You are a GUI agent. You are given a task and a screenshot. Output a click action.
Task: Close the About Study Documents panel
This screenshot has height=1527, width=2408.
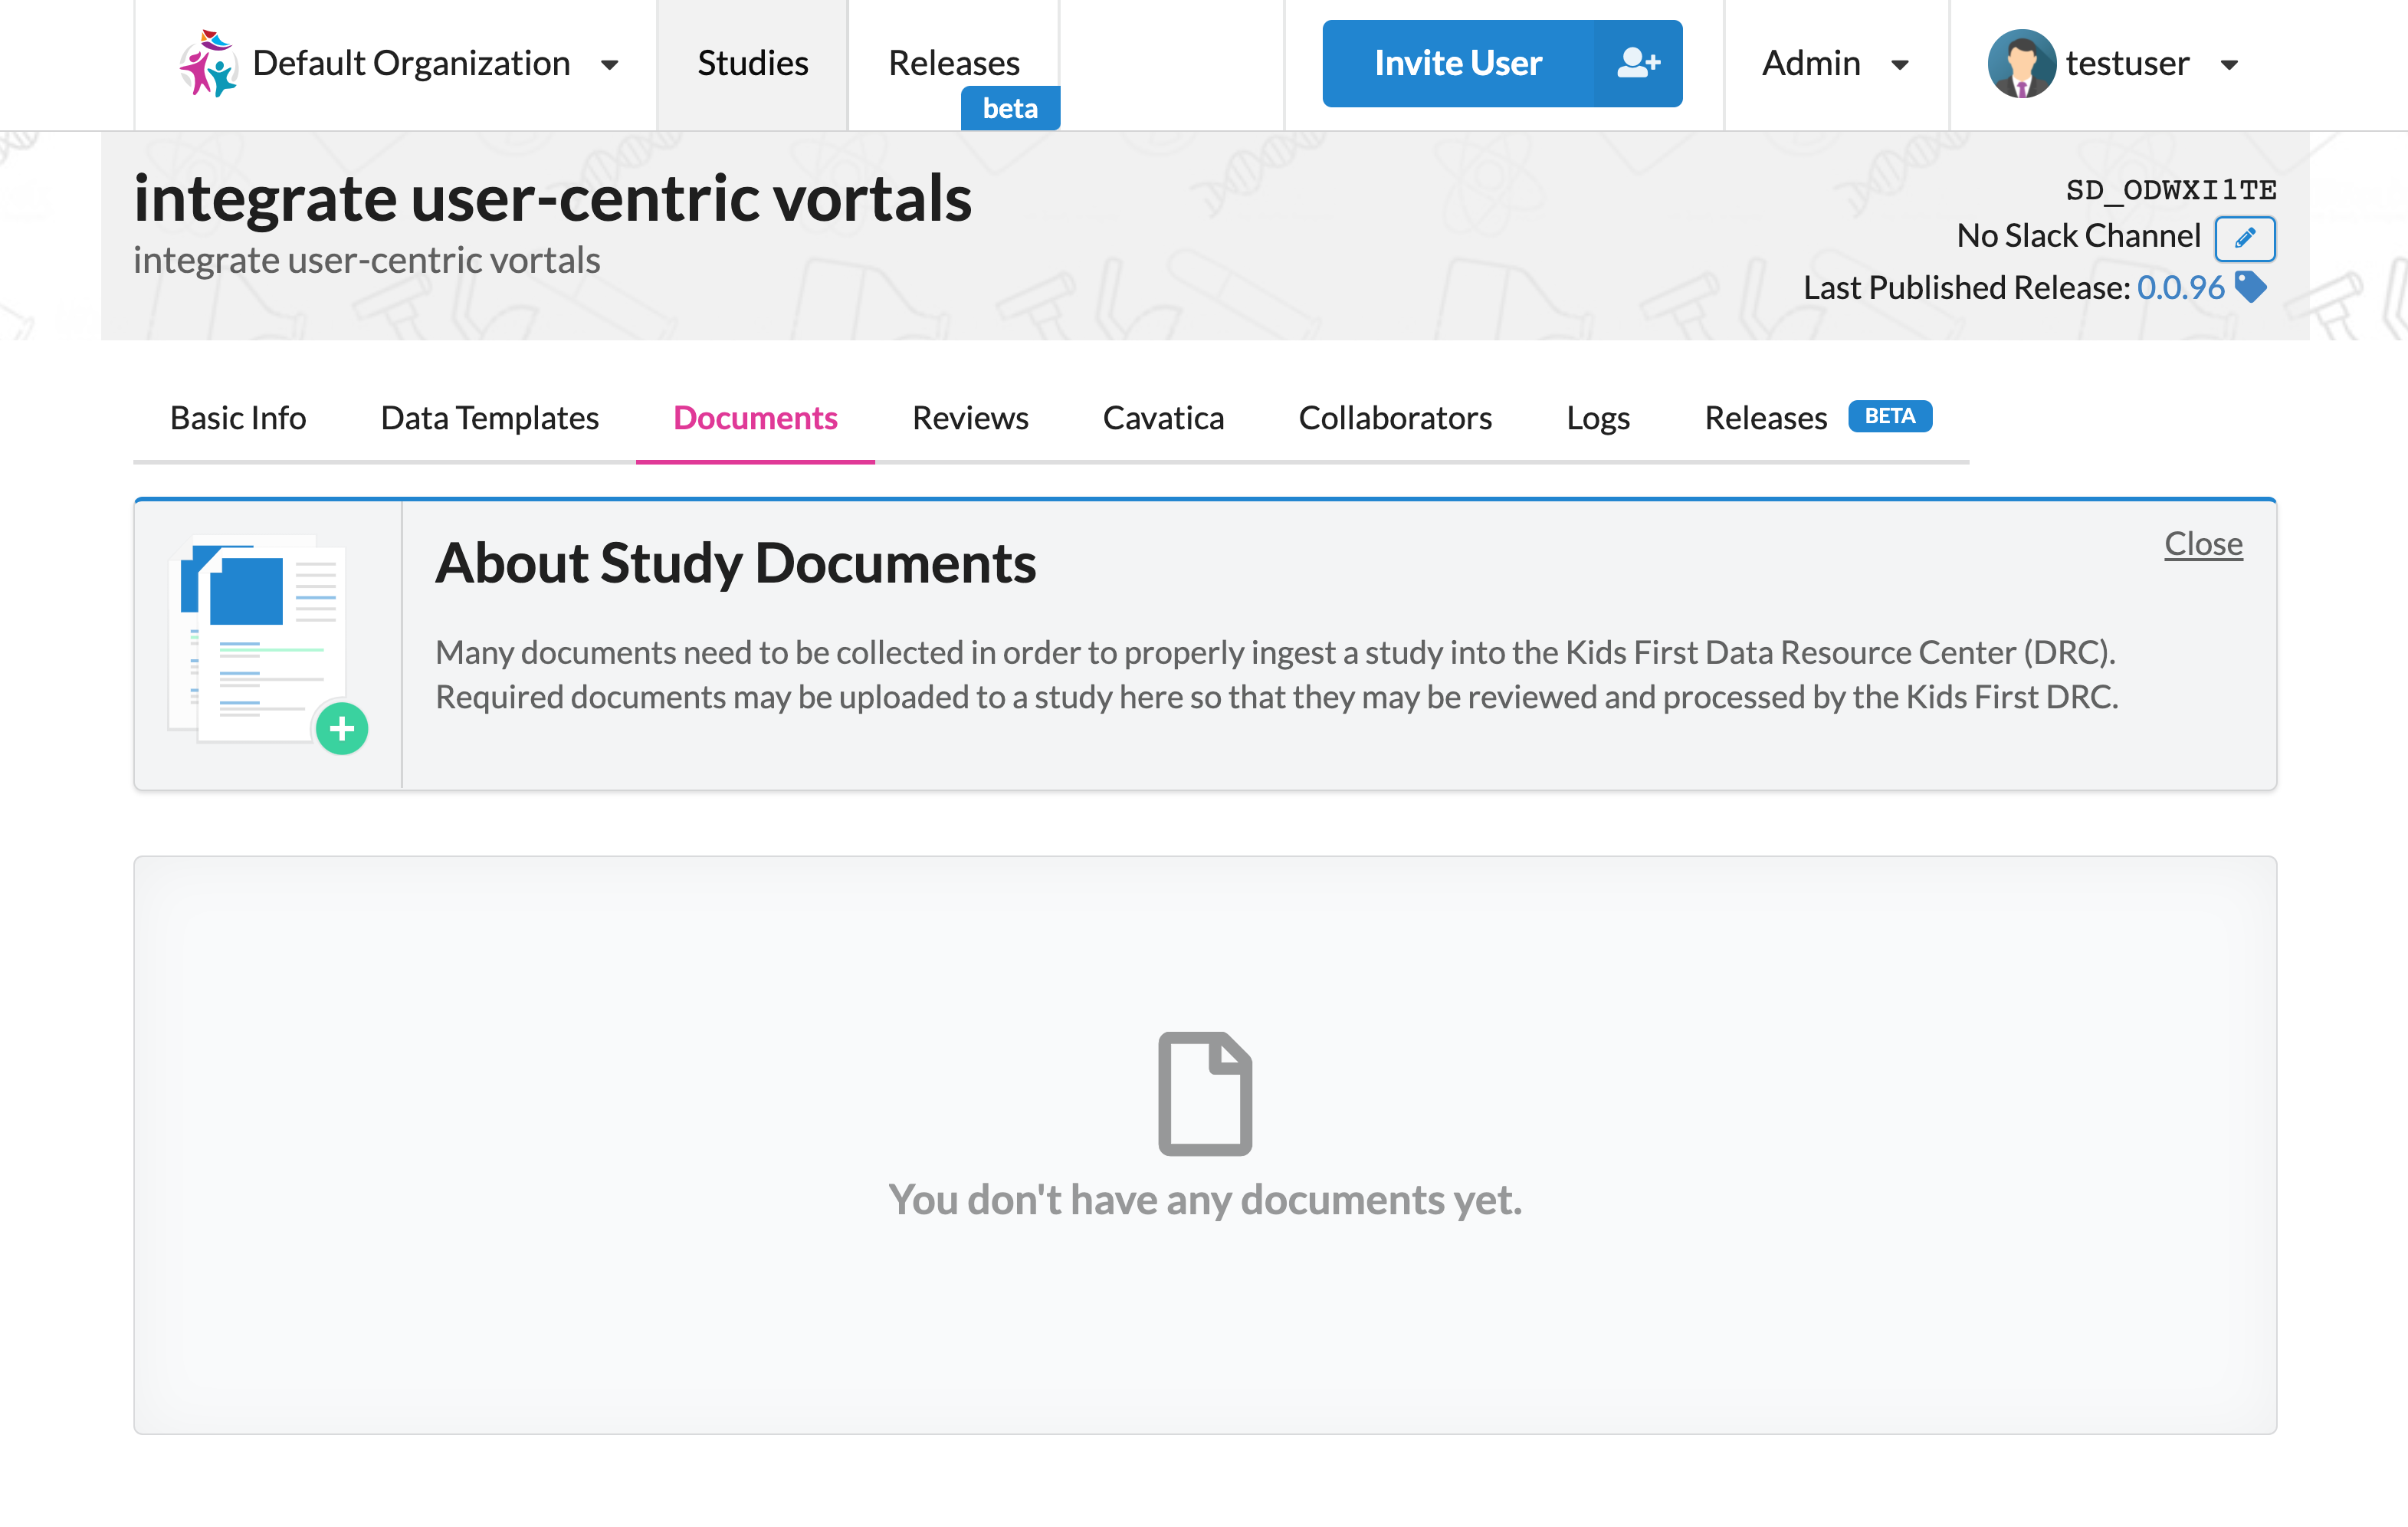[2203, 543]
